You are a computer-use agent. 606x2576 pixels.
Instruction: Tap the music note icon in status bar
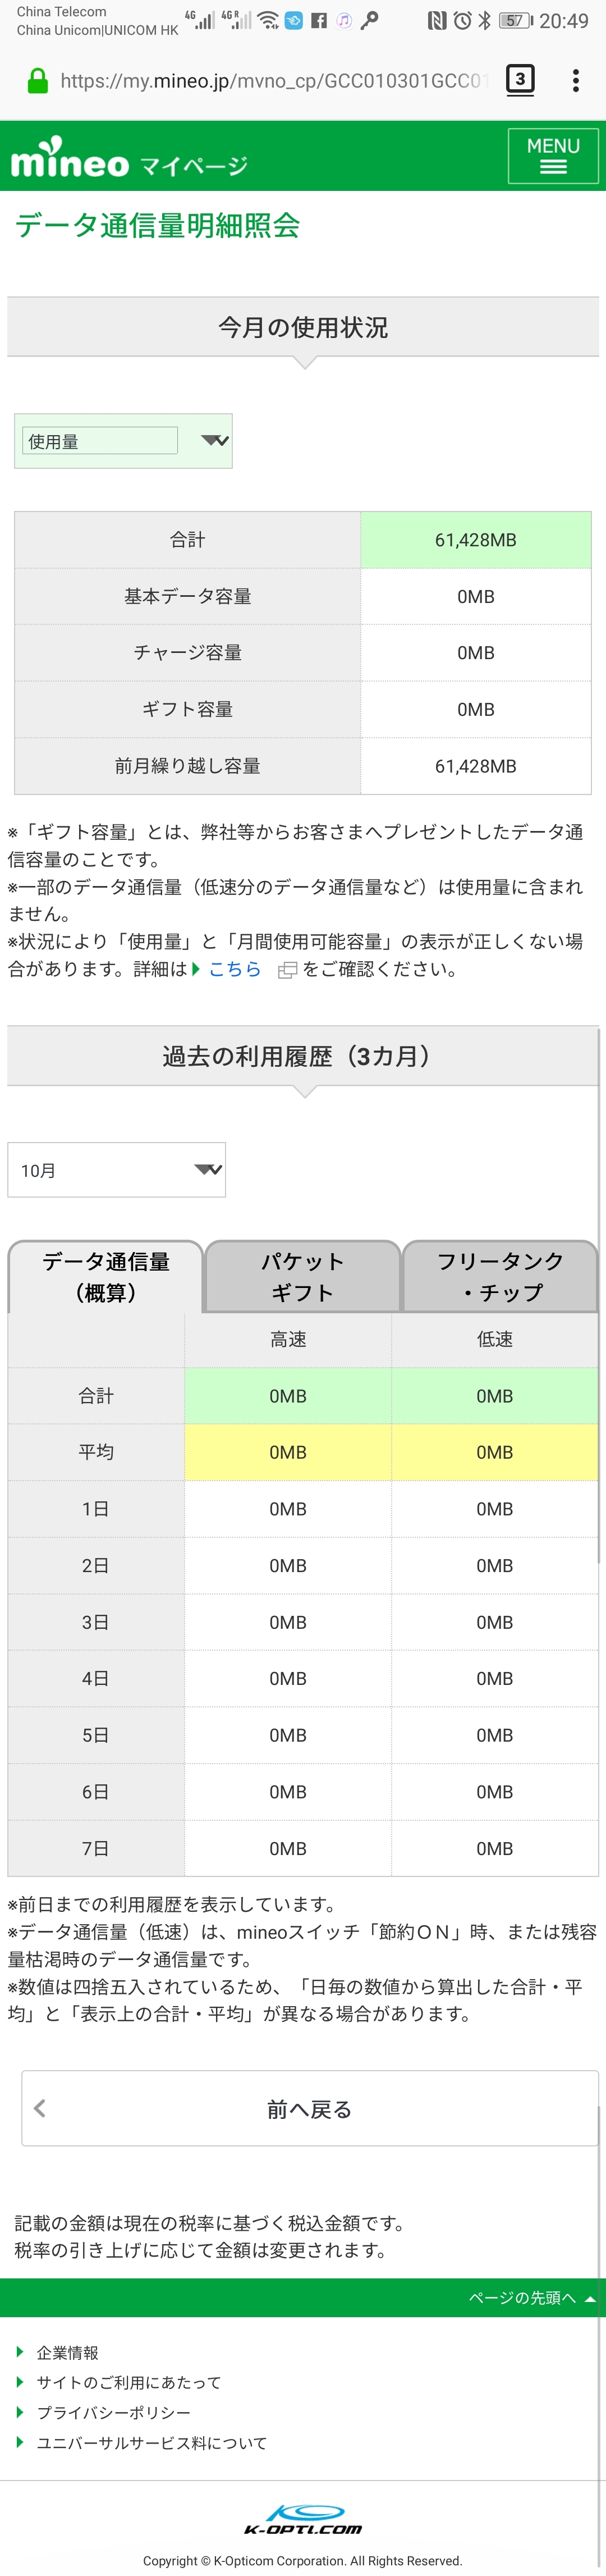344,20
